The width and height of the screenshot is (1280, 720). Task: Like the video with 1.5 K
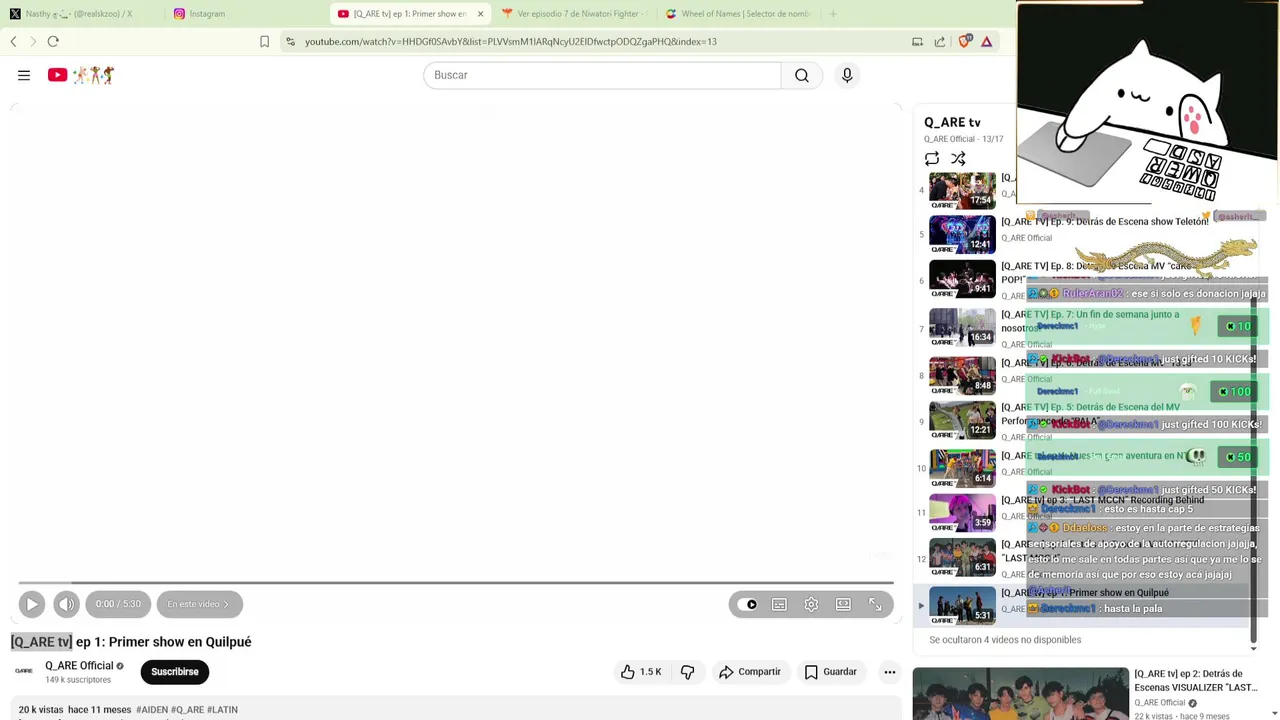(x=641, y=672)
